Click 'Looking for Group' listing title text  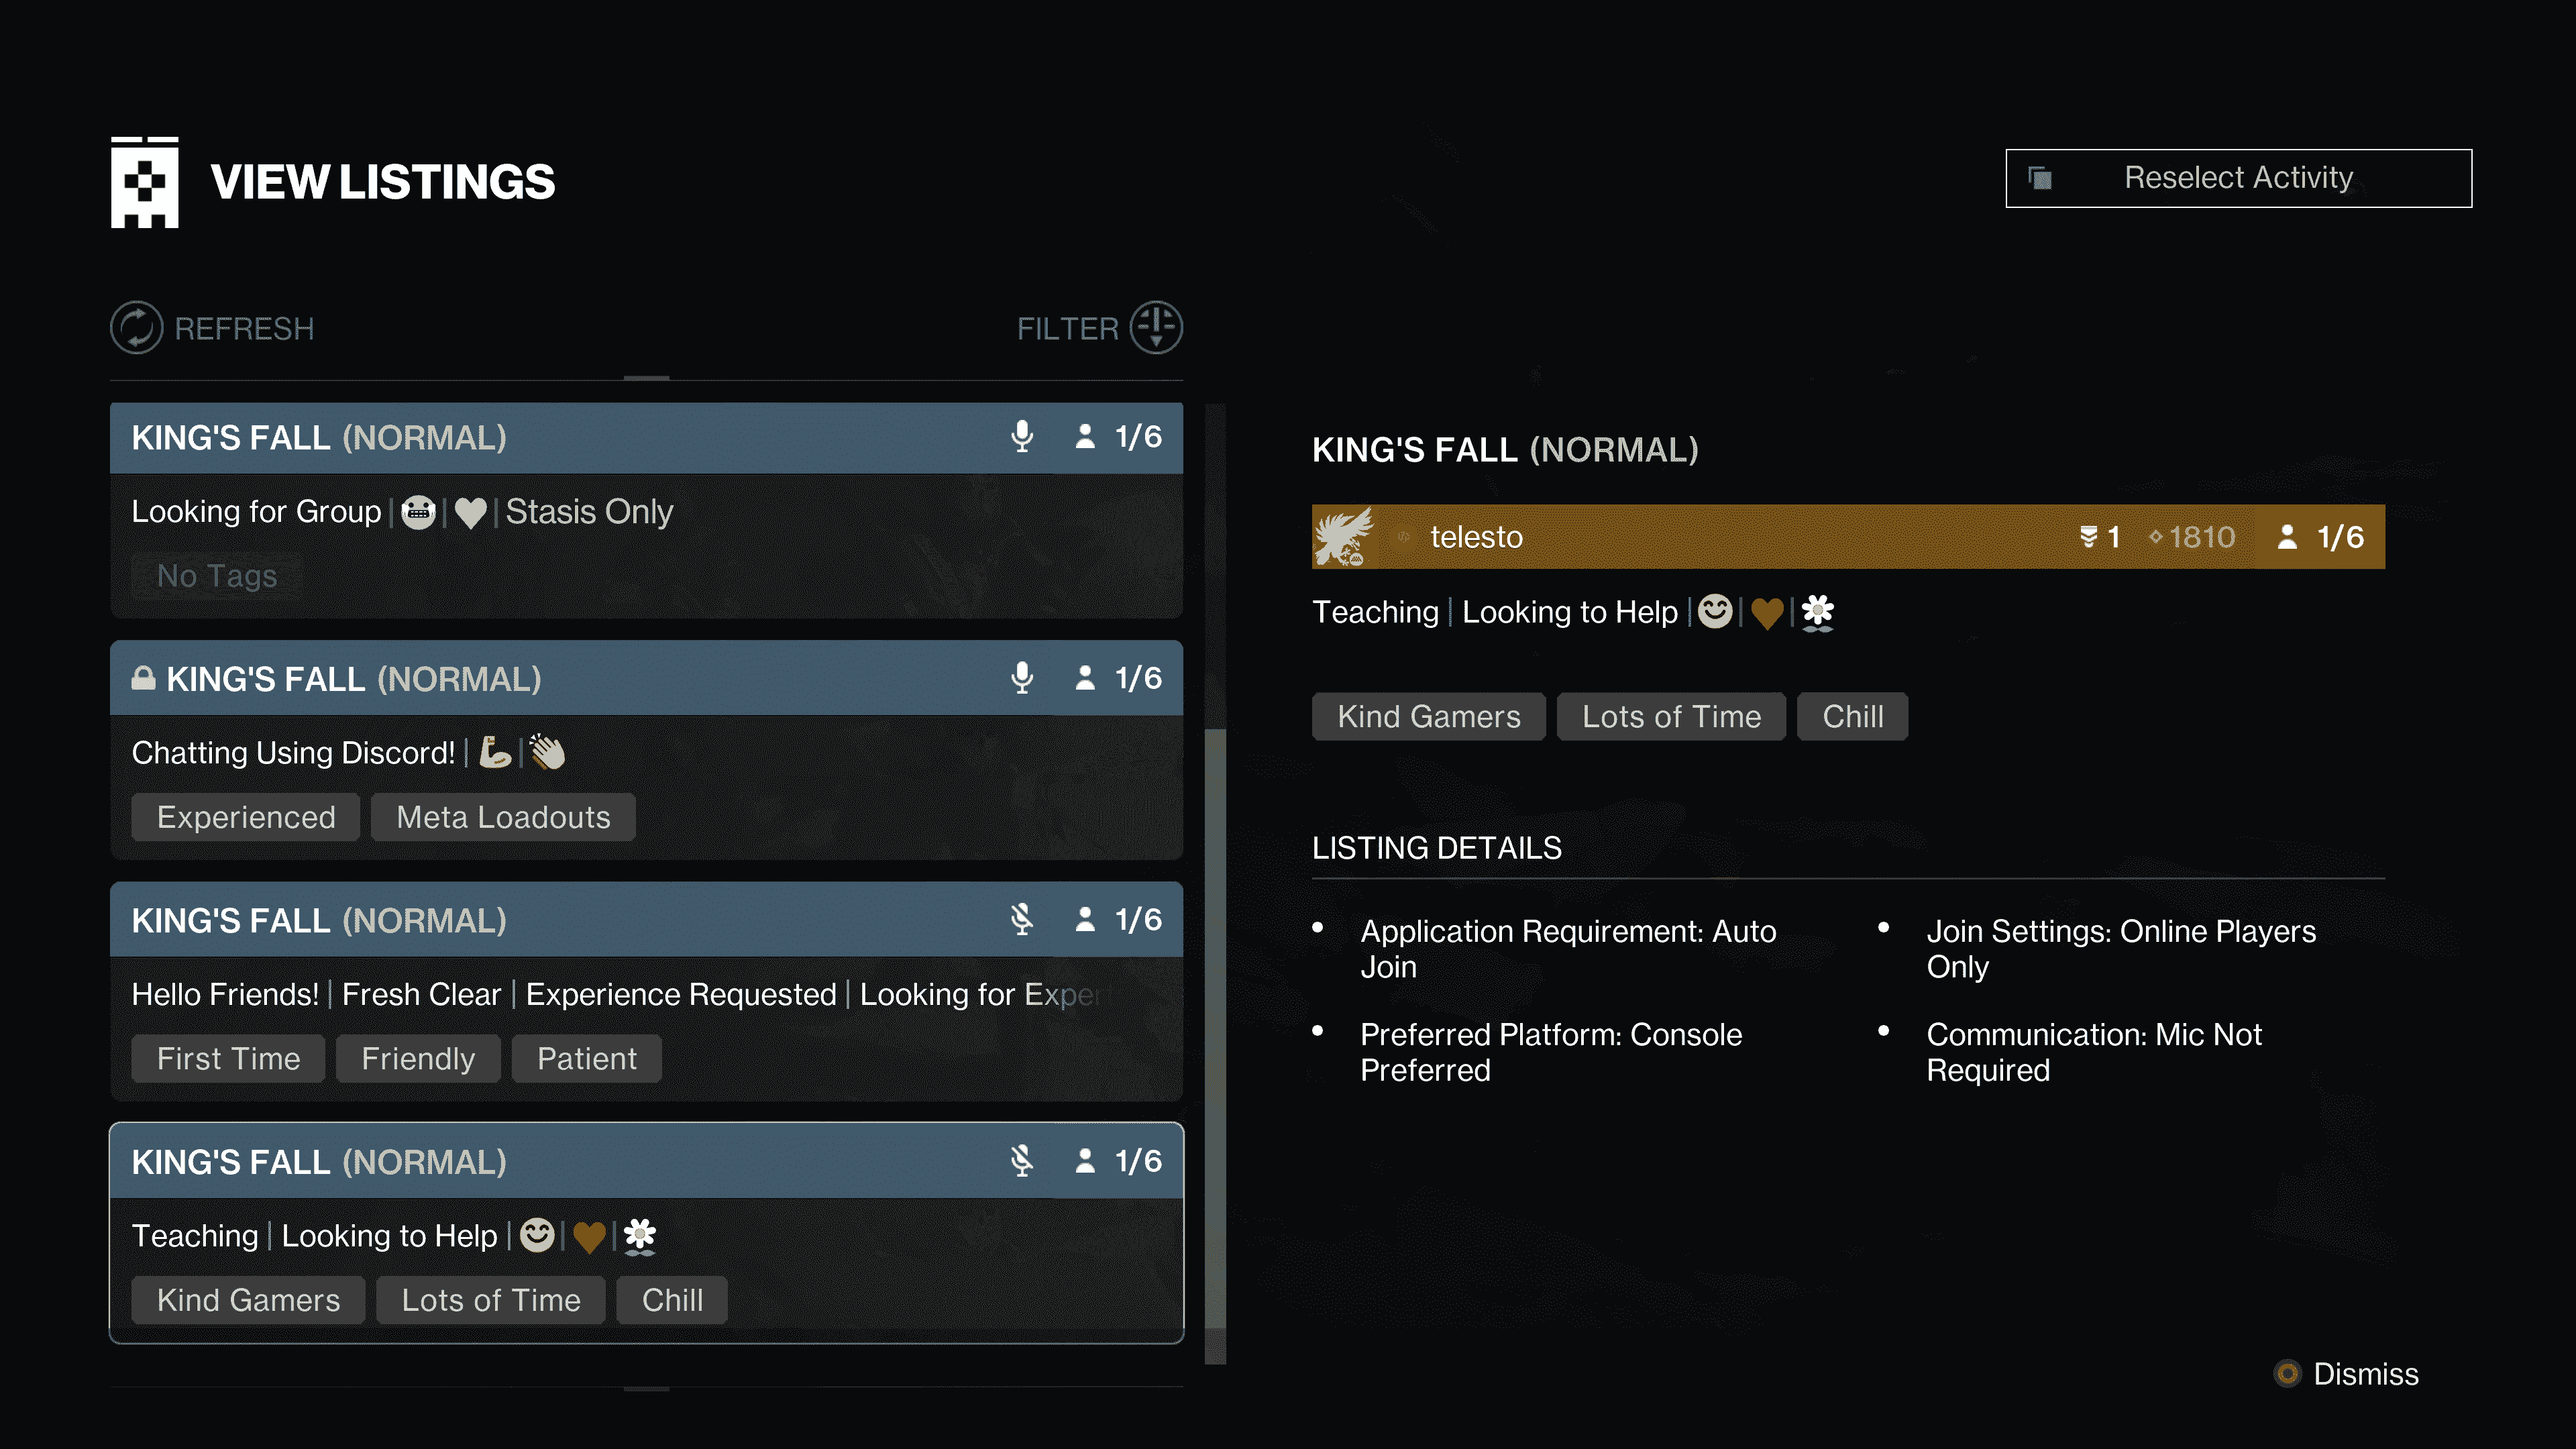click(x=256, y=512)
